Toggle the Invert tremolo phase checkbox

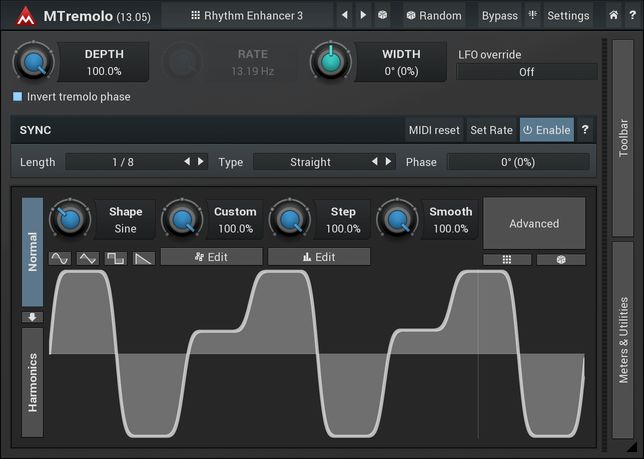18,97
